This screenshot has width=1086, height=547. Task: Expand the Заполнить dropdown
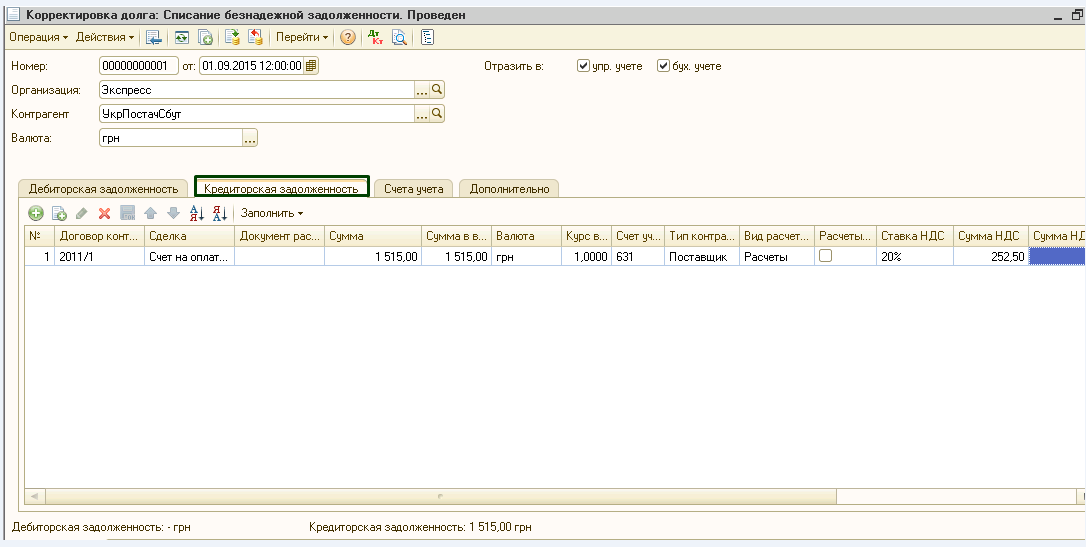tap(272, 213)
